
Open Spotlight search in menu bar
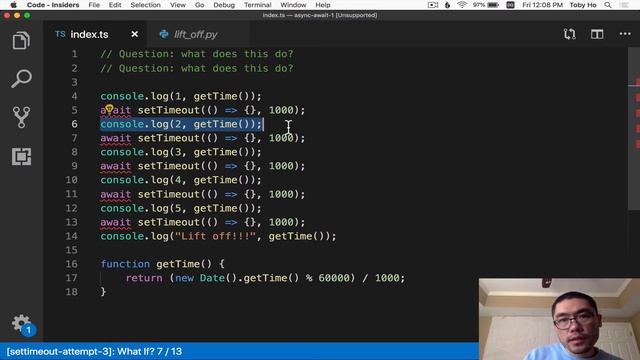(608, 5)
